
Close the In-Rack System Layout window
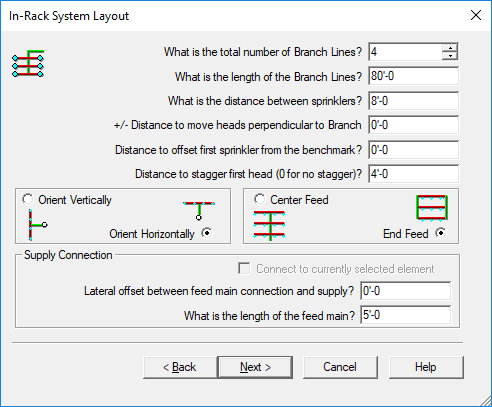(x=476, y=15)
